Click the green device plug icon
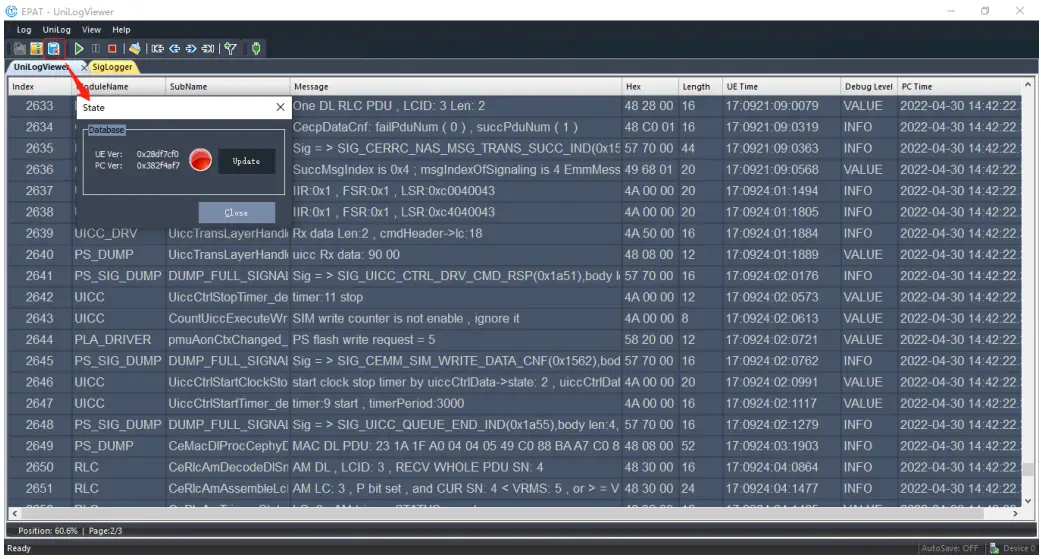 [256, 48]
